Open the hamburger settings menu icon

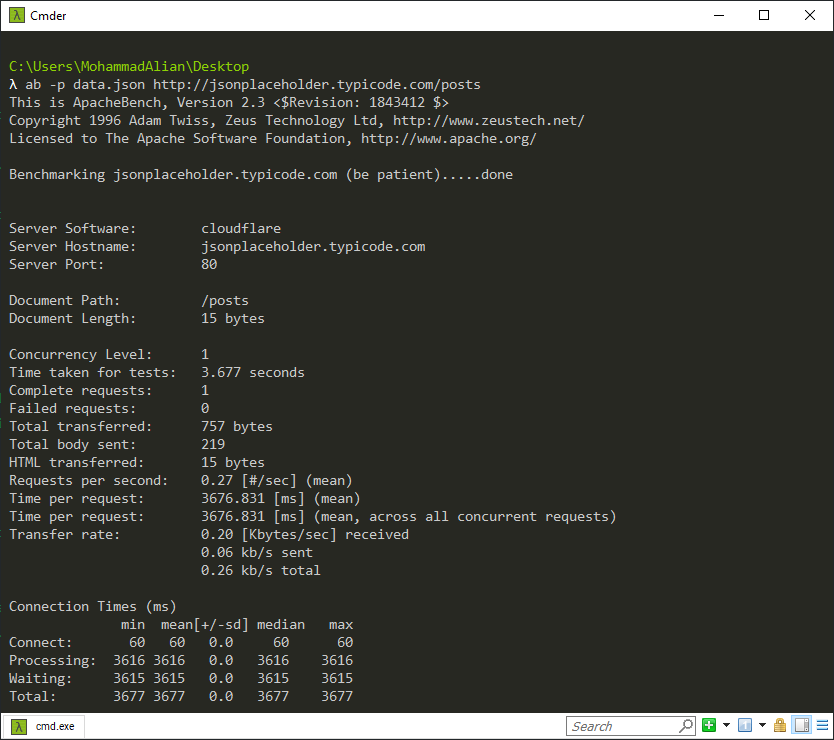click(x=821, y=726)
